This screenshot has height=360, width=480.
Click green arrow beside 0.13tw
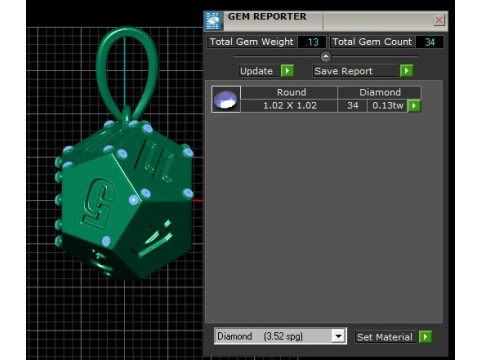(414, 106)
